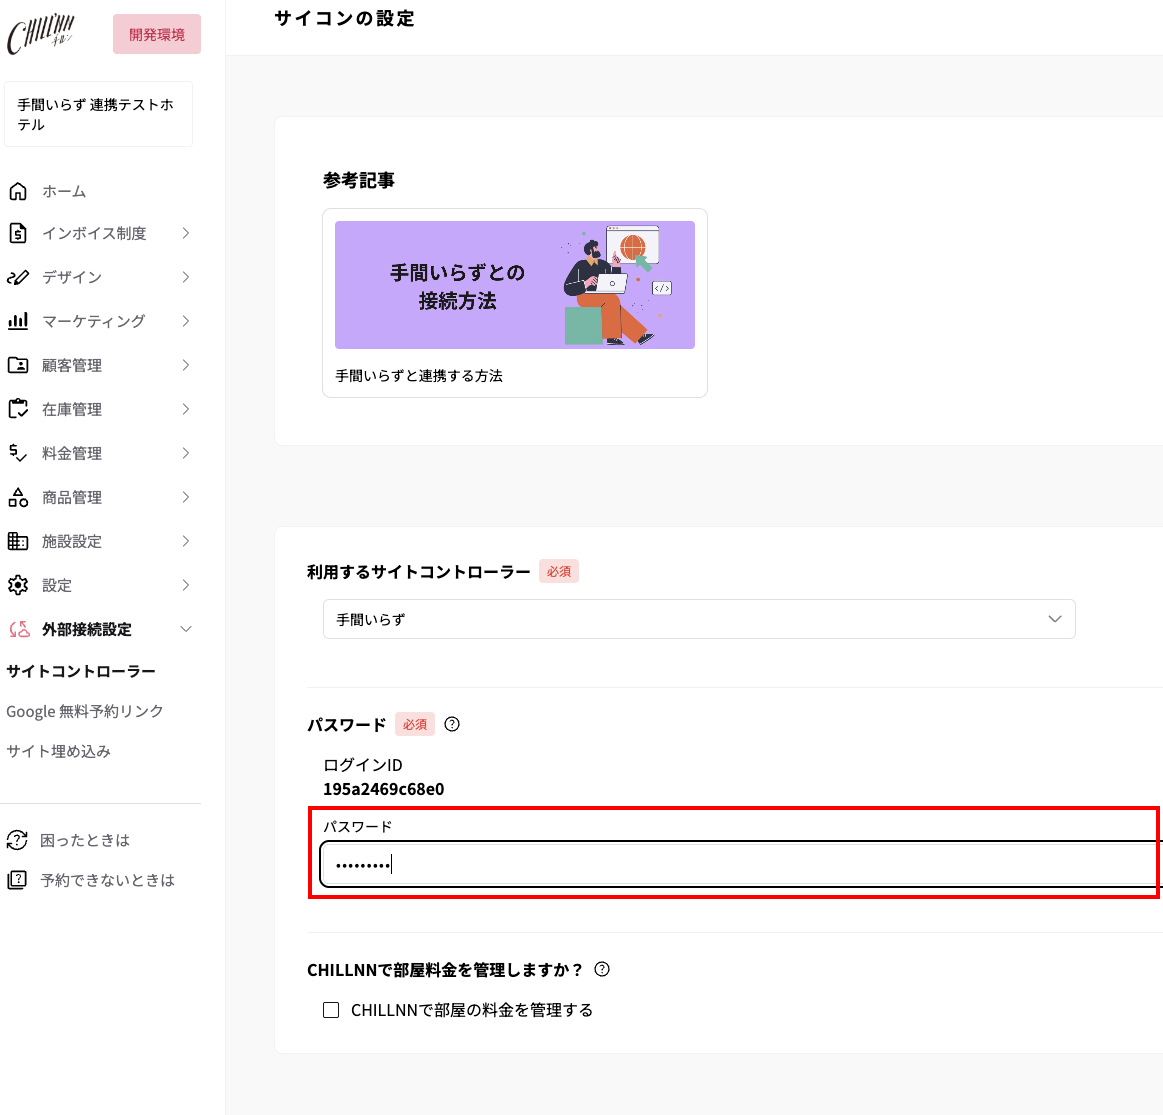Screen dimensions: 1163x1115
Task: Open サイト埋め込み submenu item
Action: click(59, 751)
